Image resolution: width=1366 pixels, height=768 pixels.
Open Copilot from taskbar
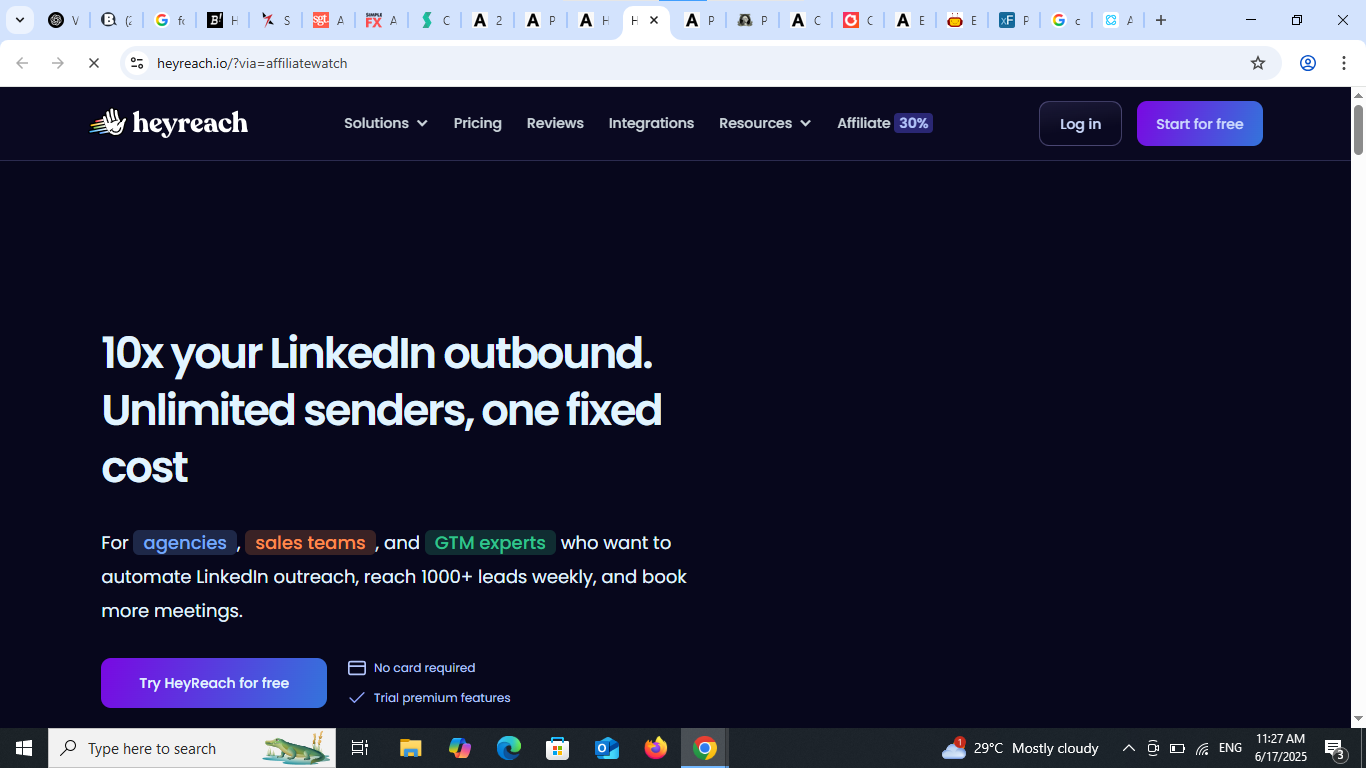[460, 748]
